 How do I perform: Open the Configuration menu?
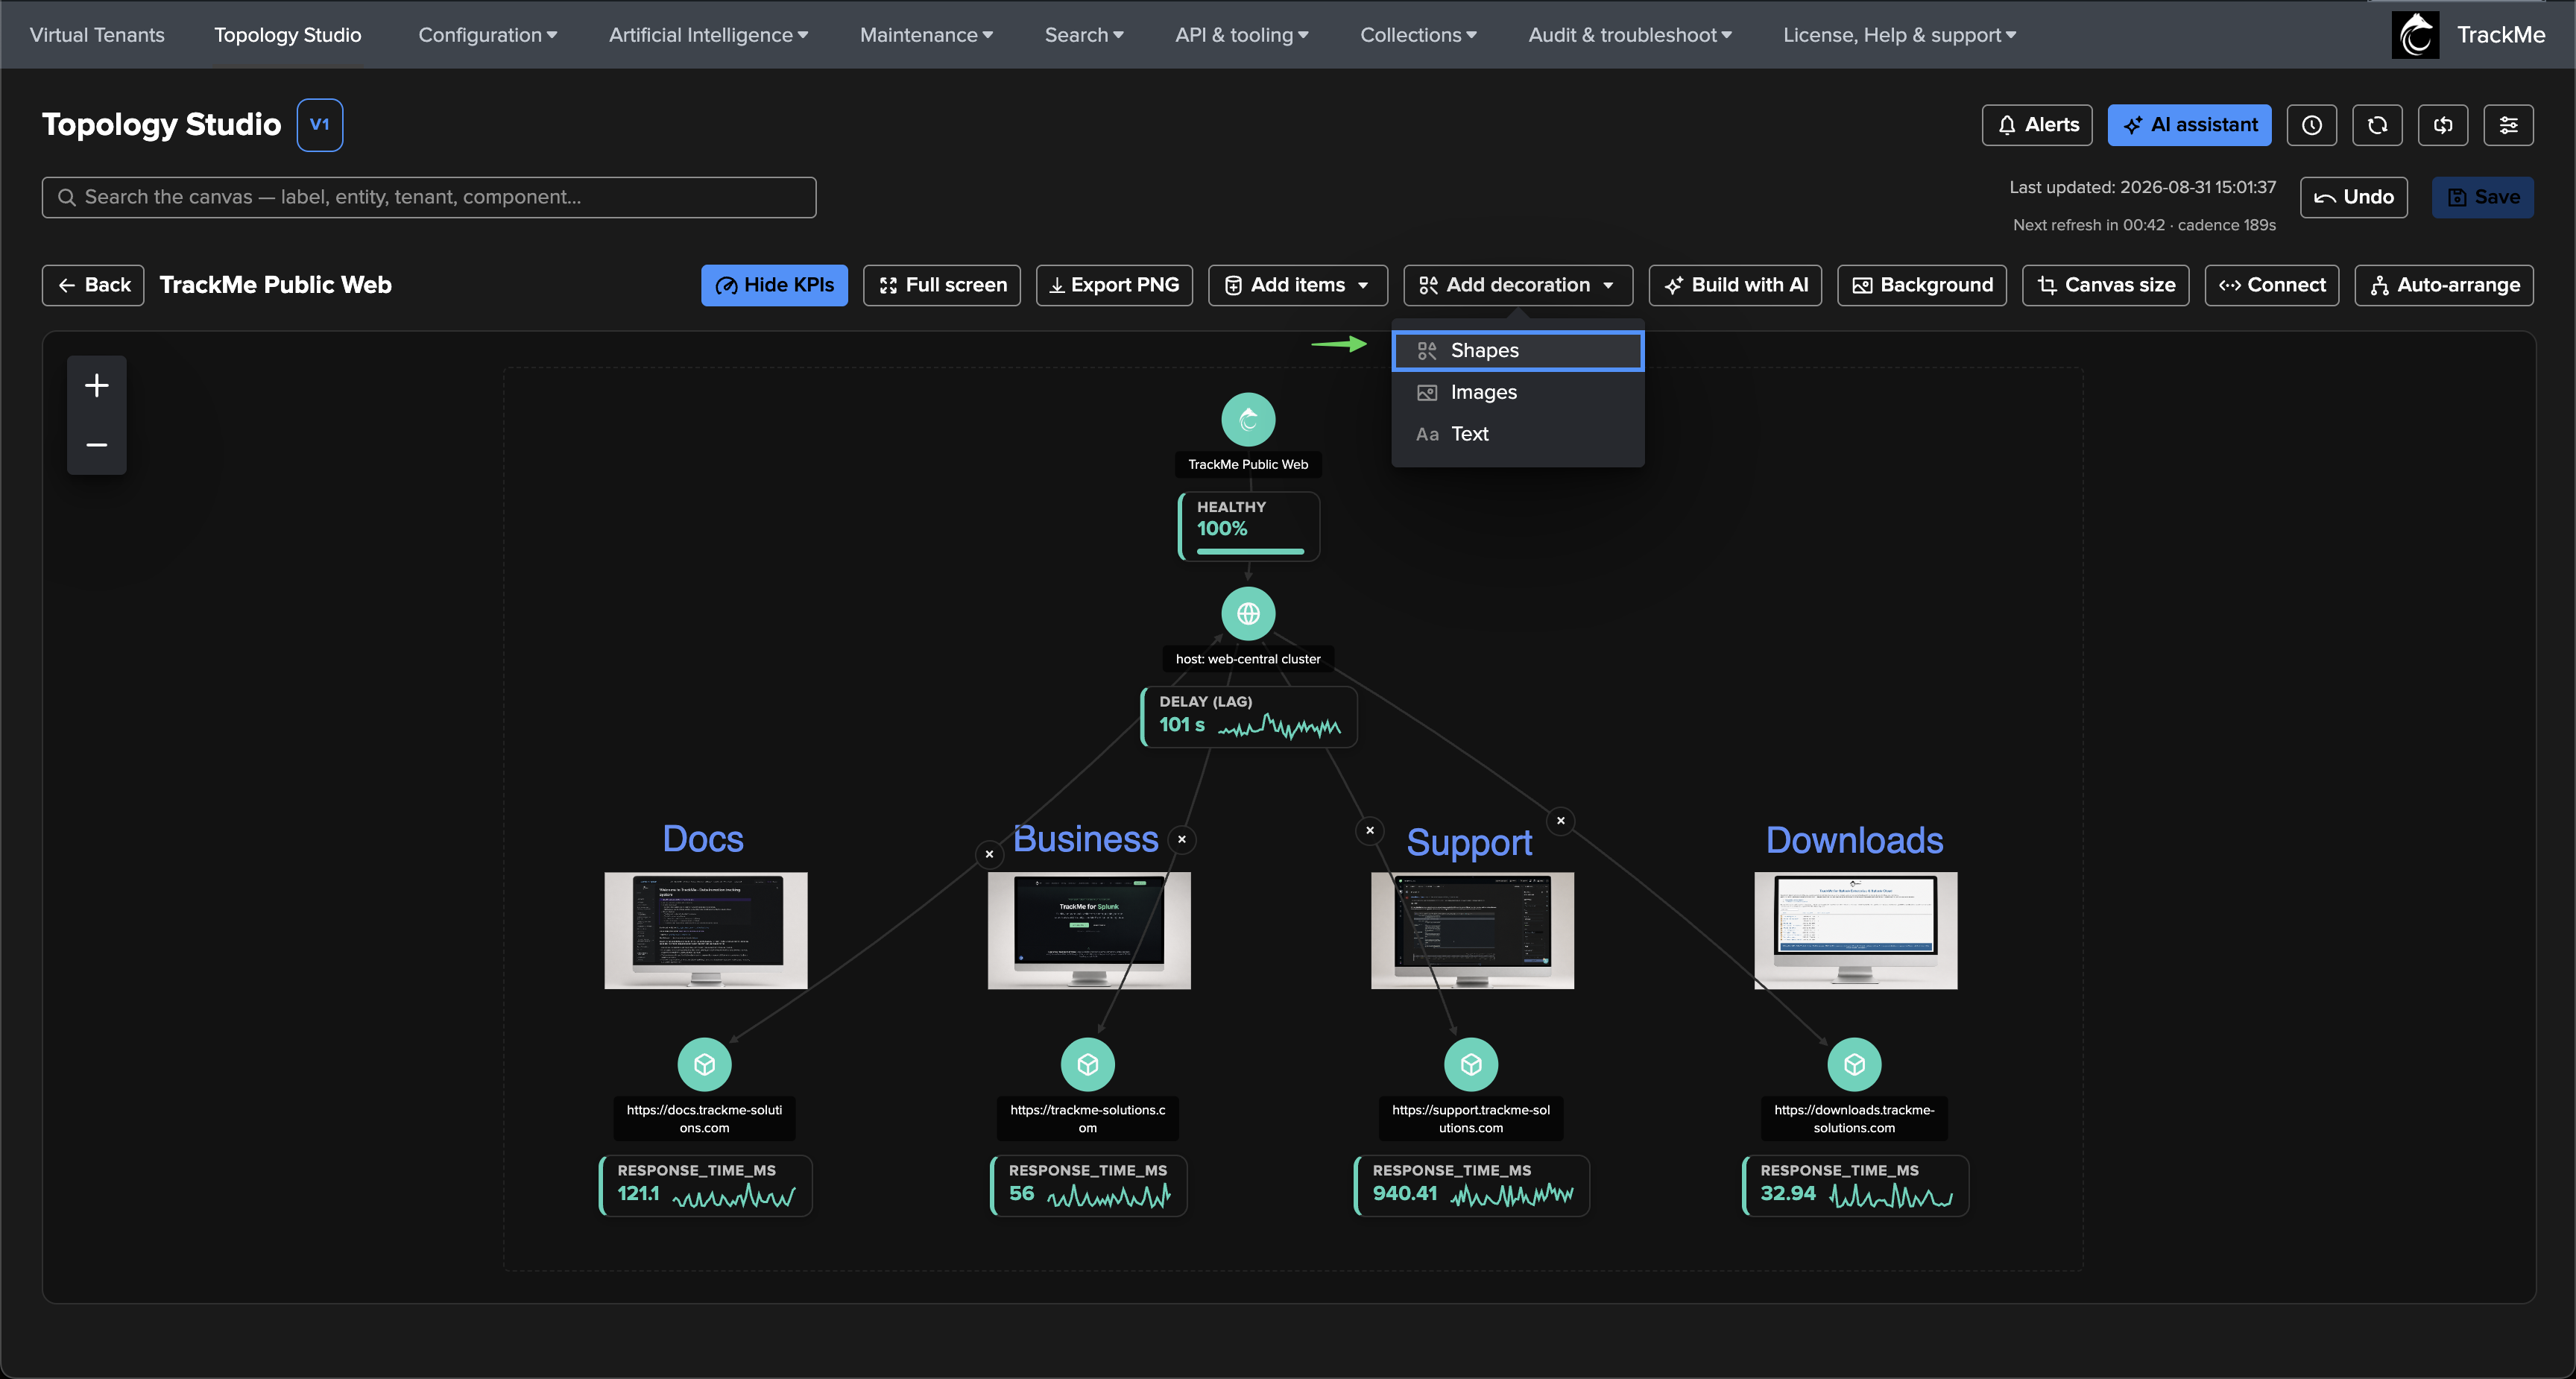[x=488, y=35]
